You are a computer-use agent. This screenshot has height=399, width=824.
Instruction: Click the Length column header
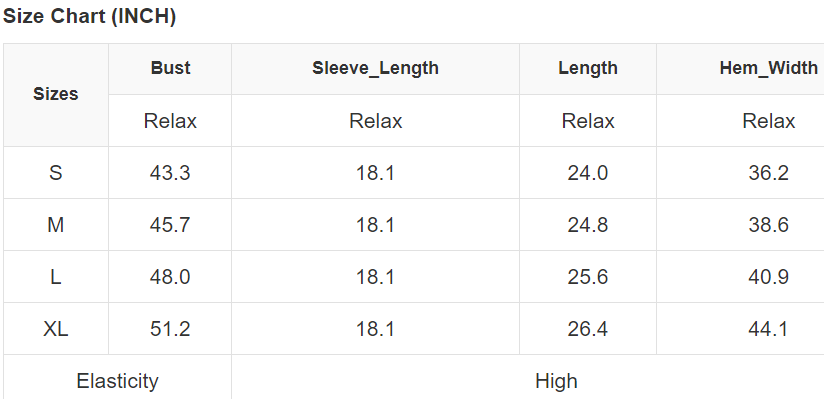[588, 68]
